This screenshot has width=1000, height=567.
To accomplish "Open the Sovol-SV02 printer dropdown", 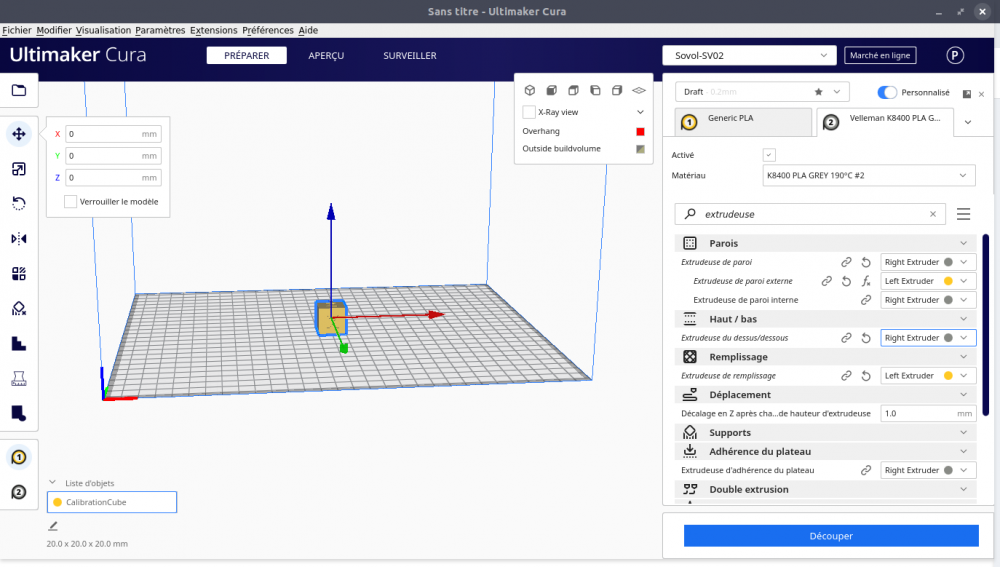I will coord(749,55).
